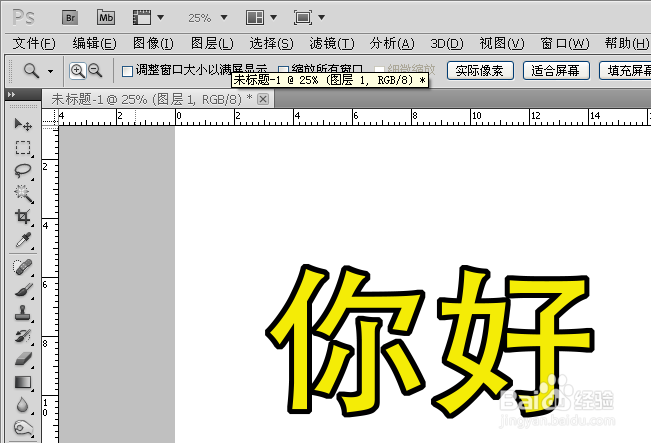The width and height of the screenshot is (651, 443).
Task: Click the view extras filmstrip icon
Action: point(142,17)
